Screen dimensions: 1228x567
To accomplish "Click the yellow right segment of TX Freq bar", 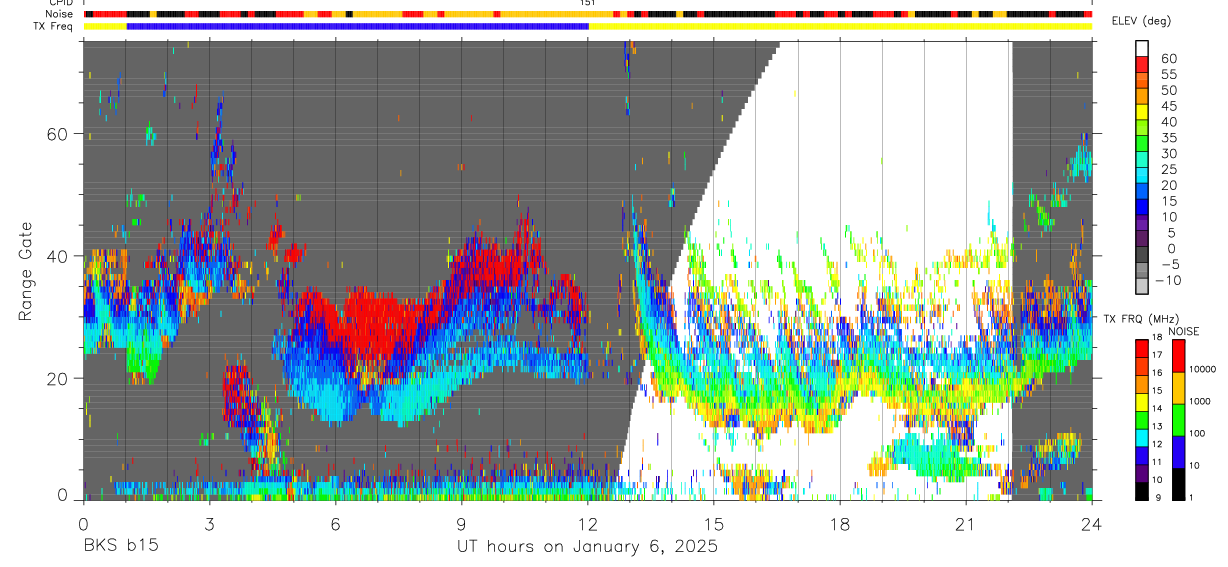I will (840, 26).
